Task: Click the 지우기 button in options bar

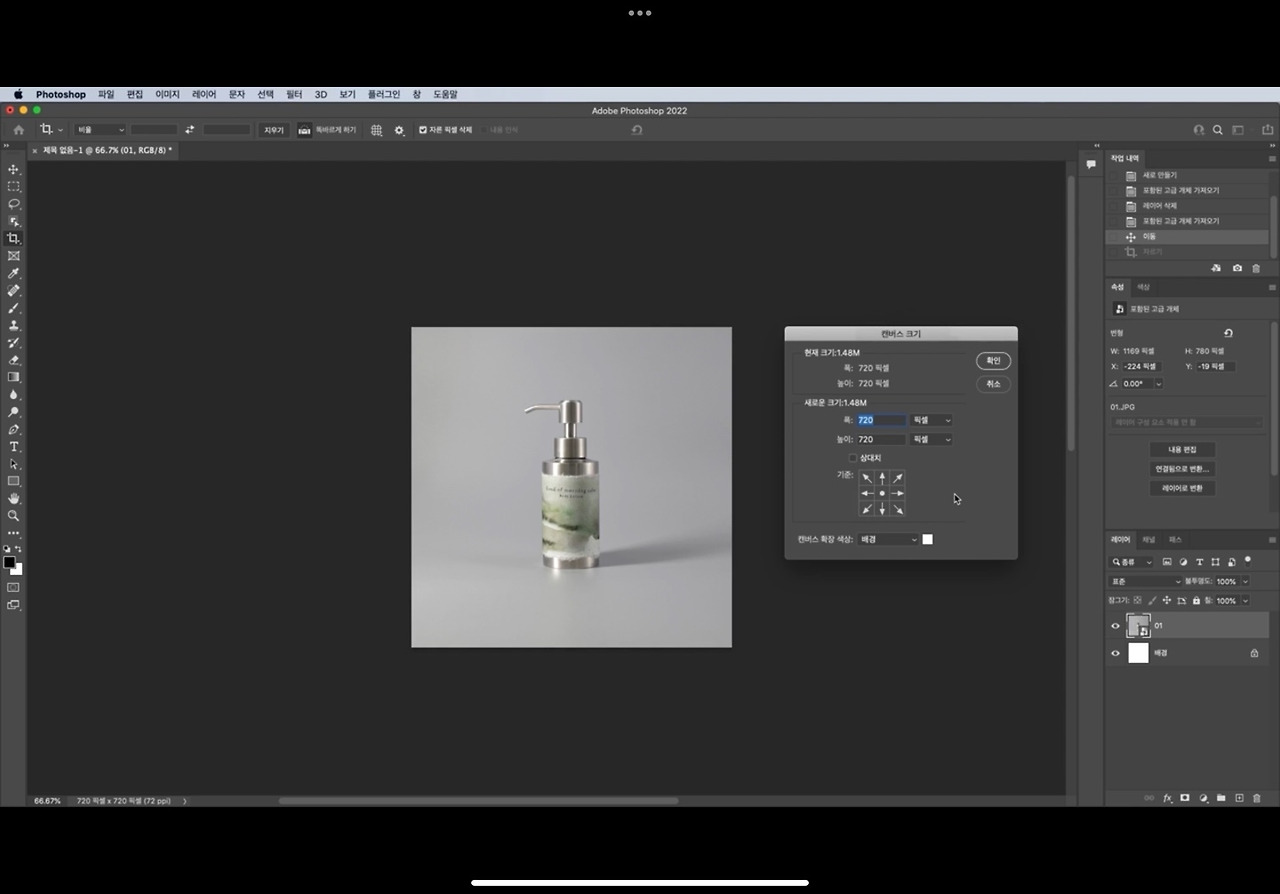Action: click(x=274, y=130)
